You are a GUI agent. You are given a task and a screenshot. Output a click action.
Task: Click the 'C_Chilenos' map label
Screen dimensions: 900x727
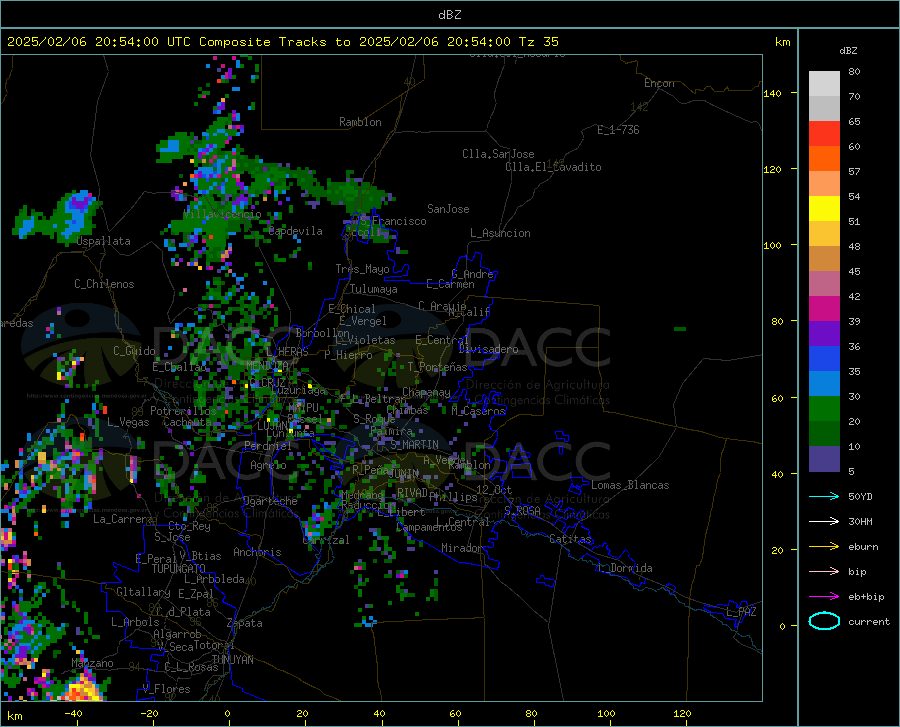[x=104, y=284]
